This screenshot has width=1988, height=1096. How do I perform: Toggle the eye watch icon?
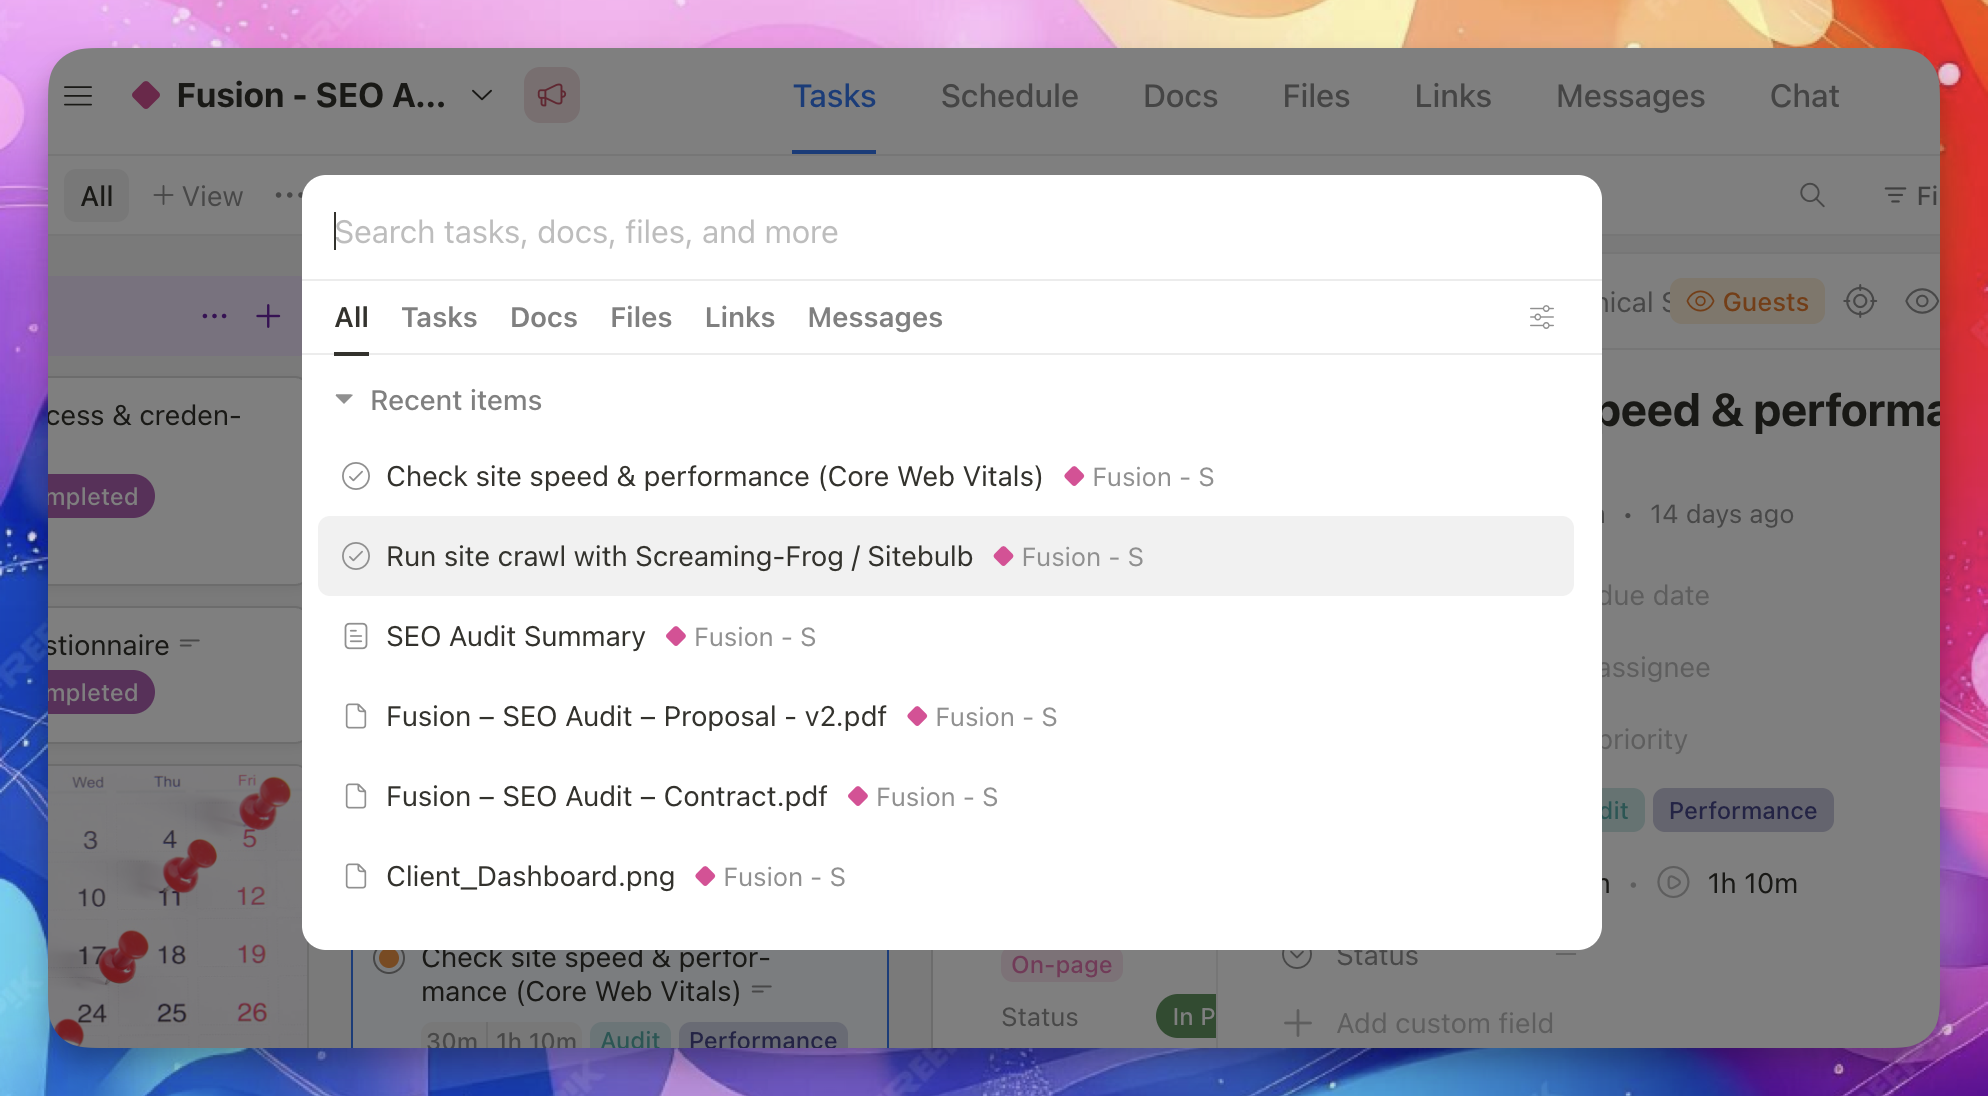pos(1921,301)
